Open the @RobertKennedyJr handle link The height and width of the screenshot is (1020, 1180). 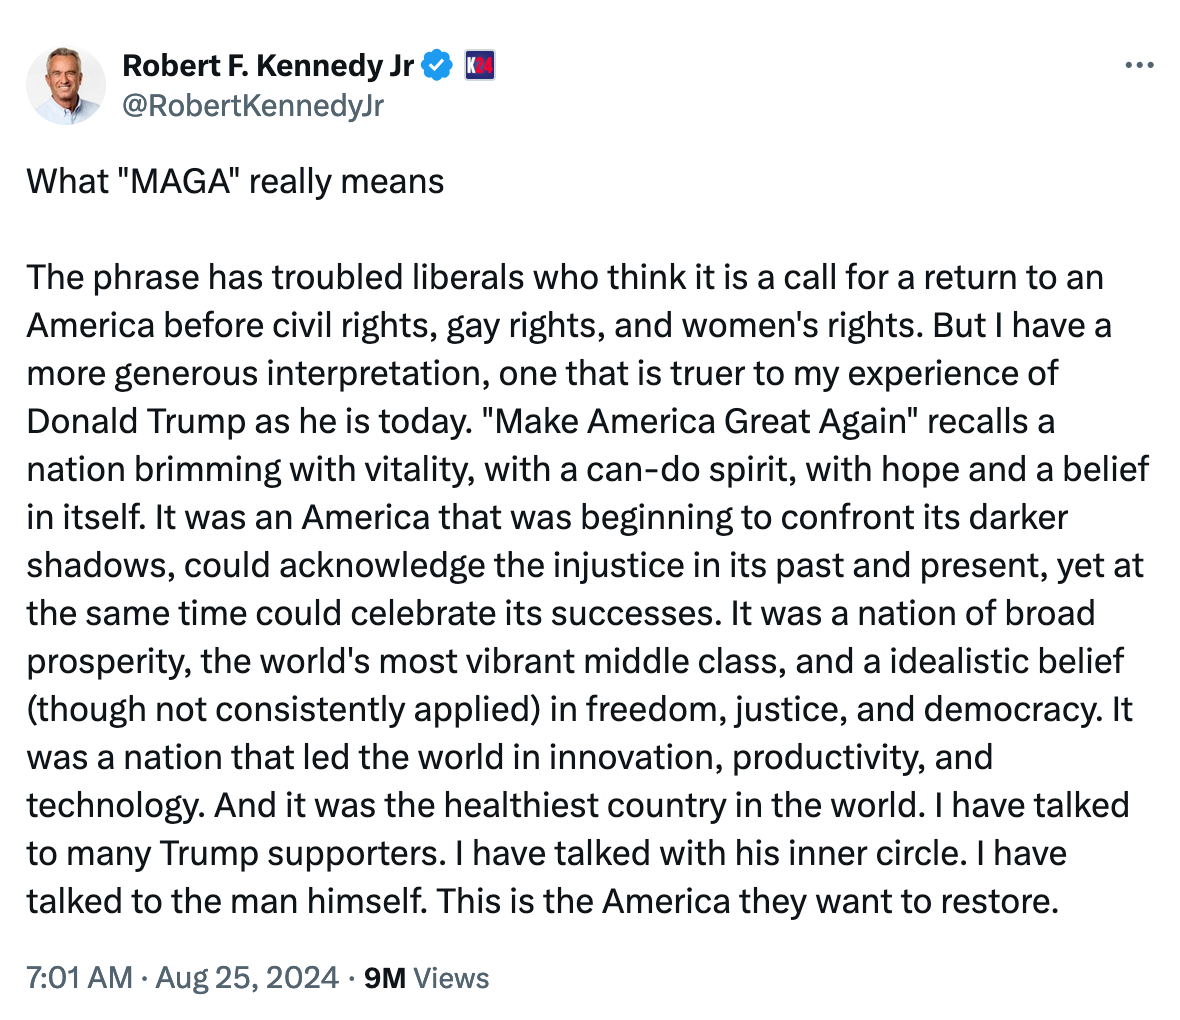coord(252,105)
